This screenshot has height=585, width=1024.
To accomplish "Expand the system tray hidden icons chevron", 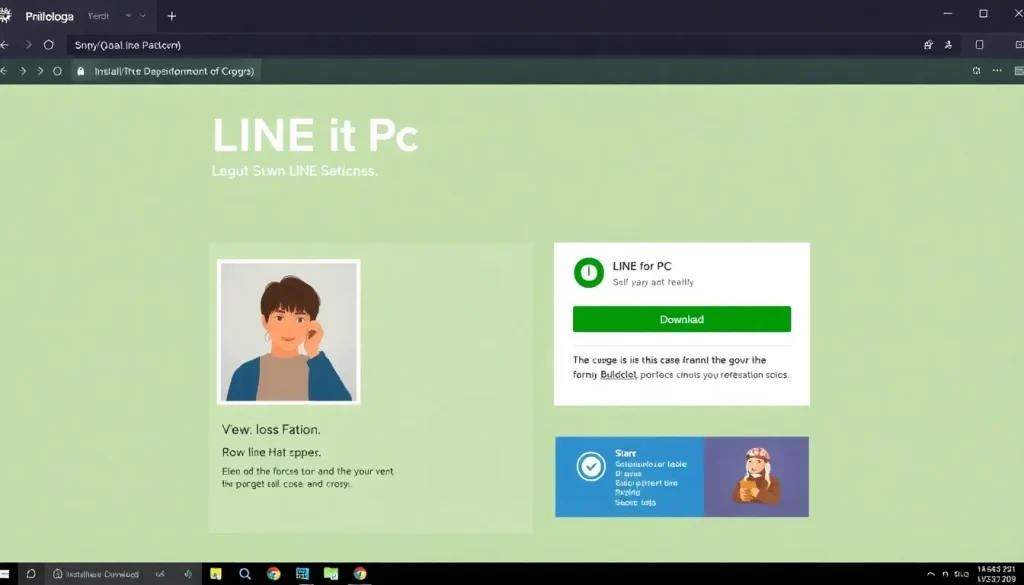I will pyautogui.click(x=931, y=574).
